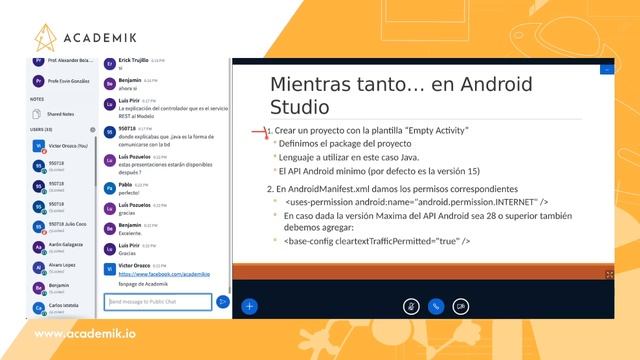The height and width of the screenshot is (360, 640).
Task: Click the blue phone audio button
Action: pos(436,307)
